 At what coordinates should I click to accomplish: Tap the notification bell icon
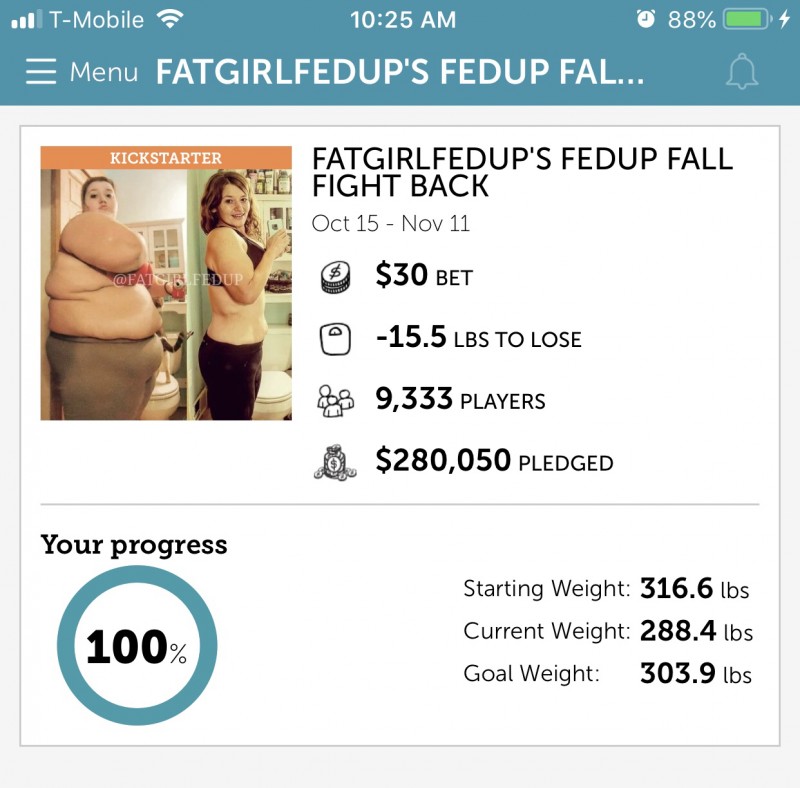pyautogui.click(x=741, y=73)
